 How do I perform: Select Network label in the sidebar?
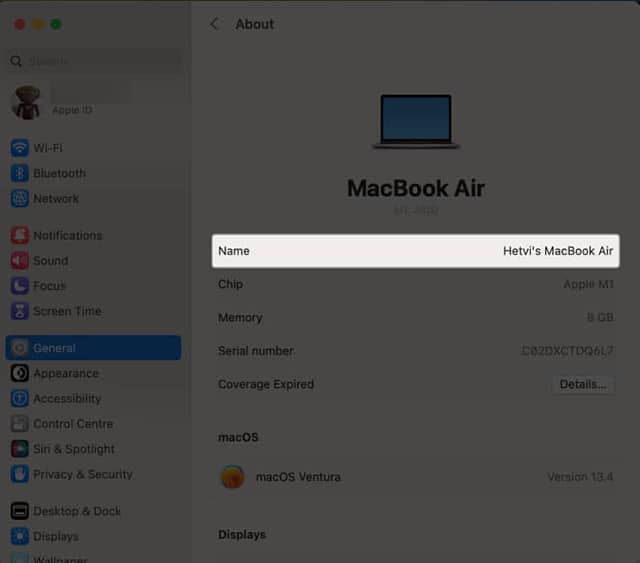(56, 198)
